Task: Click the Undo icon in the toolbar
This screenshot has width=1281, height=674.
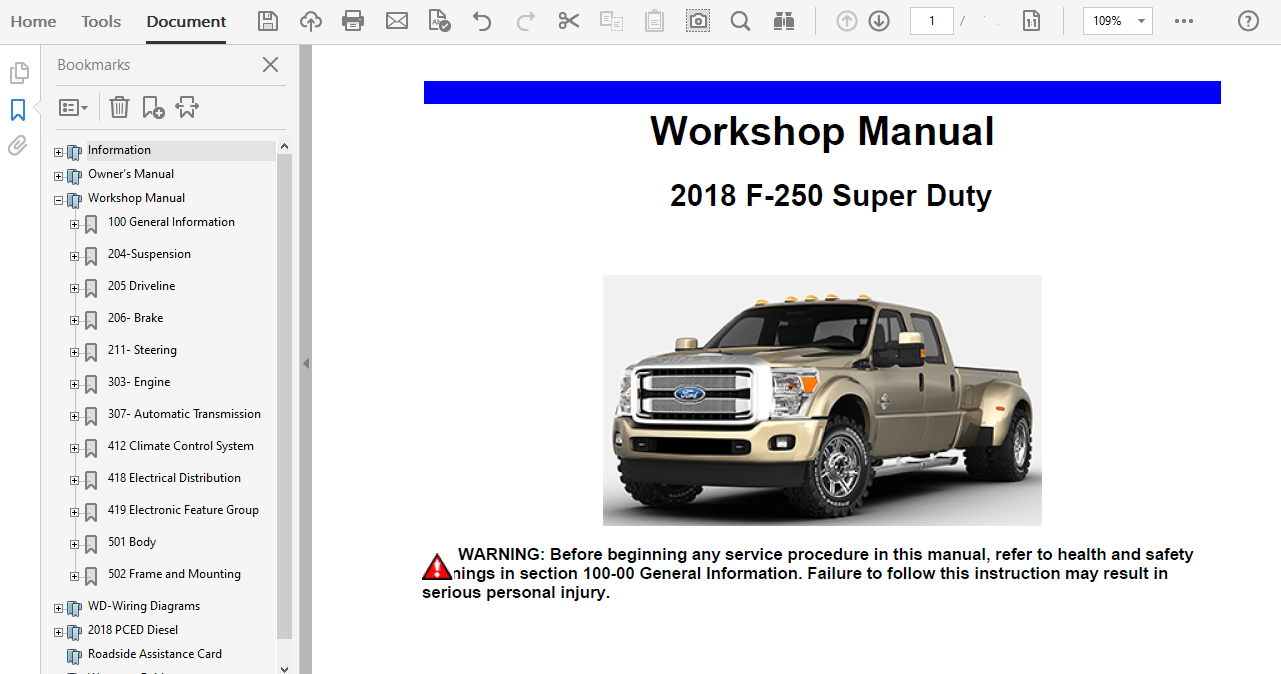Action: [x=481, y=20]
